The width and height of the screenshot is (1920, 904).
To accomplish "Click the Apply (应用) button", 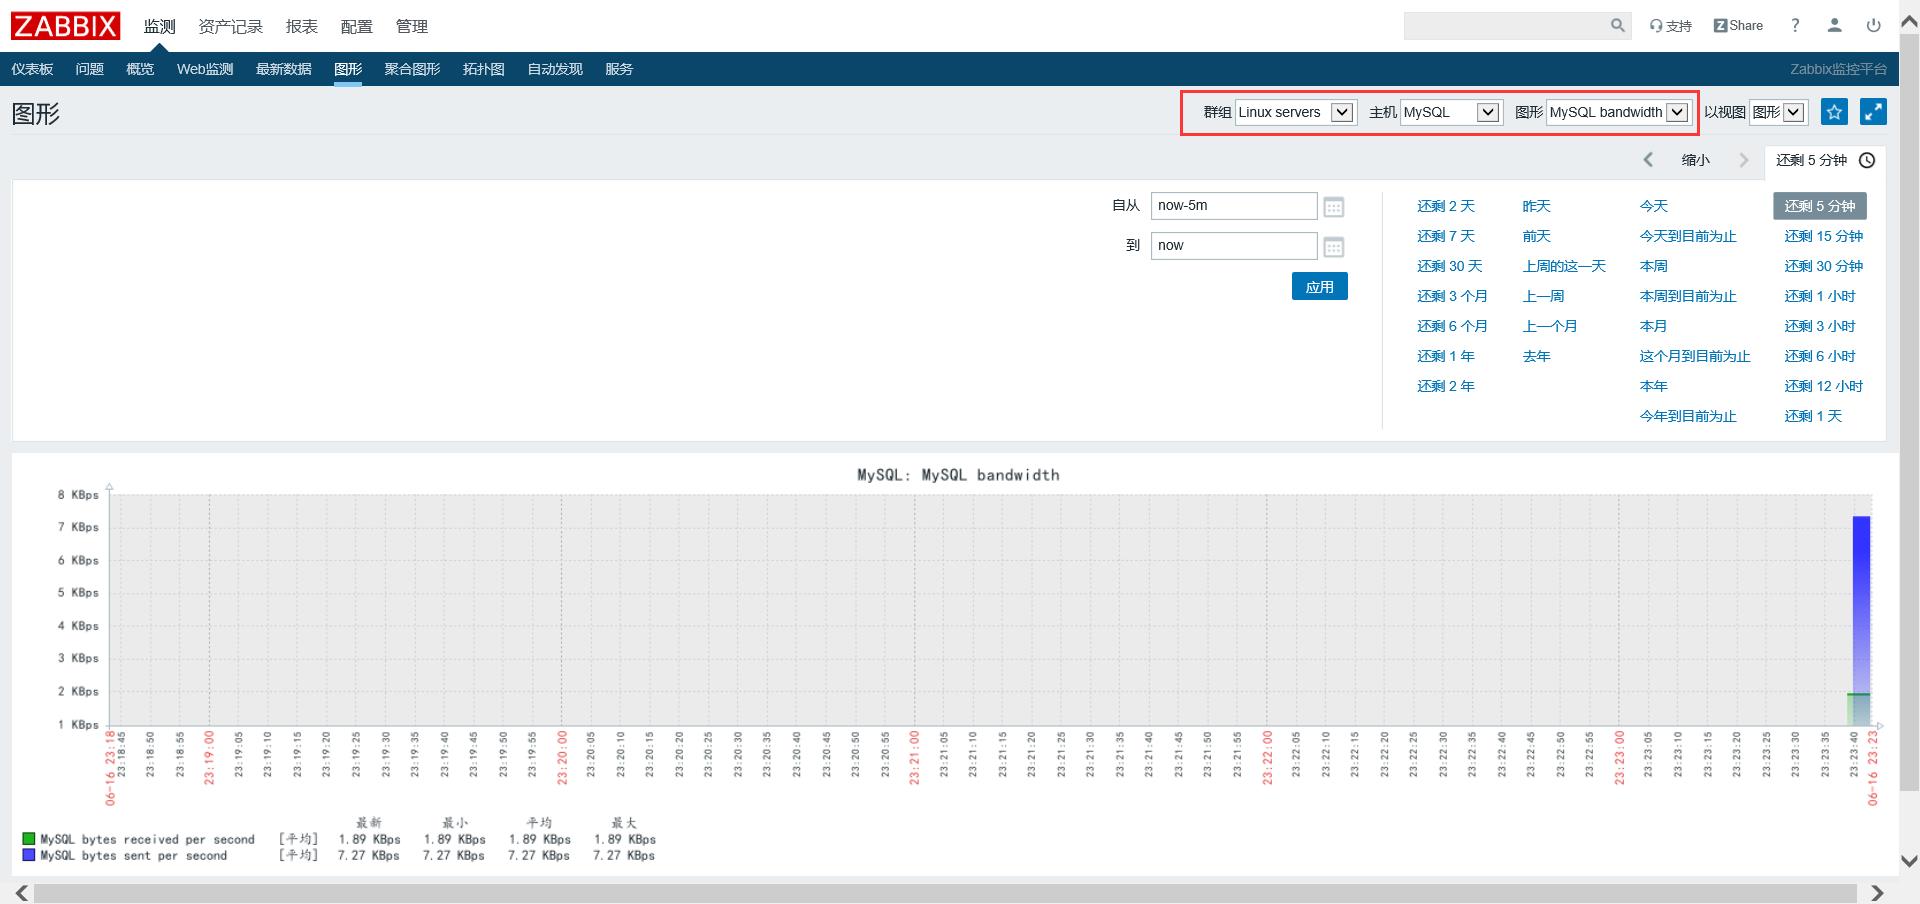I will (x=1319, y=287).
